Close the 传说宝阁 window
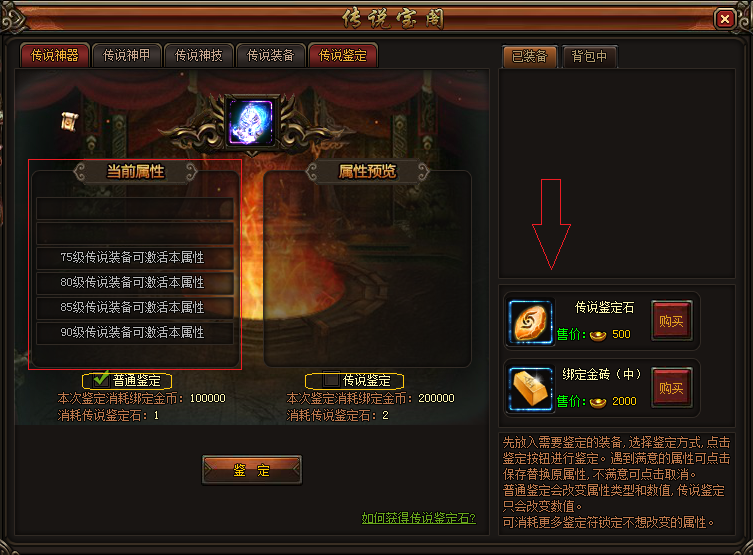The height and width of the screenshot is (555, 753). (725, 19)
